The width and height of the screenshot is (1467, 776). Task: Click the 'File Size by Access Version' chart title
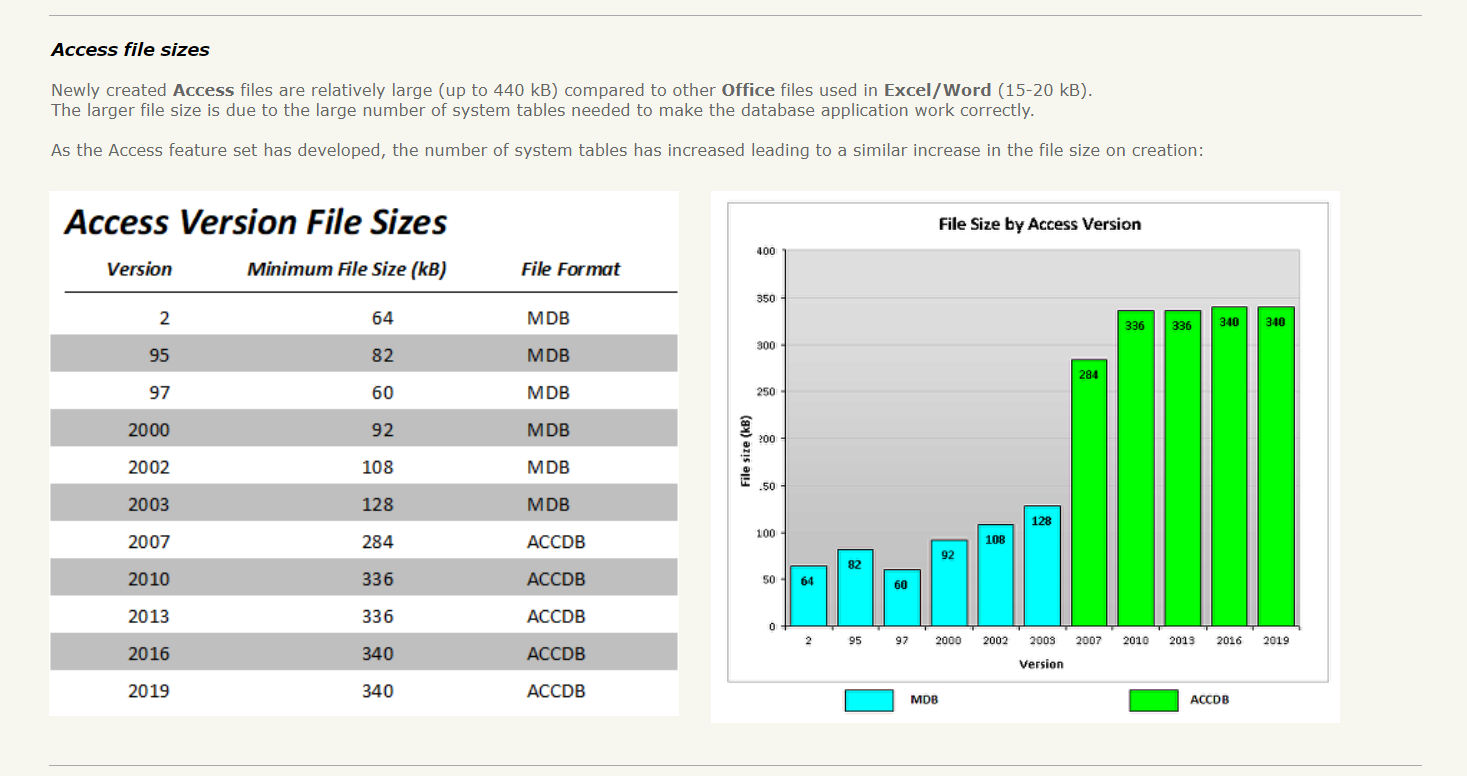pos(1039,224)
